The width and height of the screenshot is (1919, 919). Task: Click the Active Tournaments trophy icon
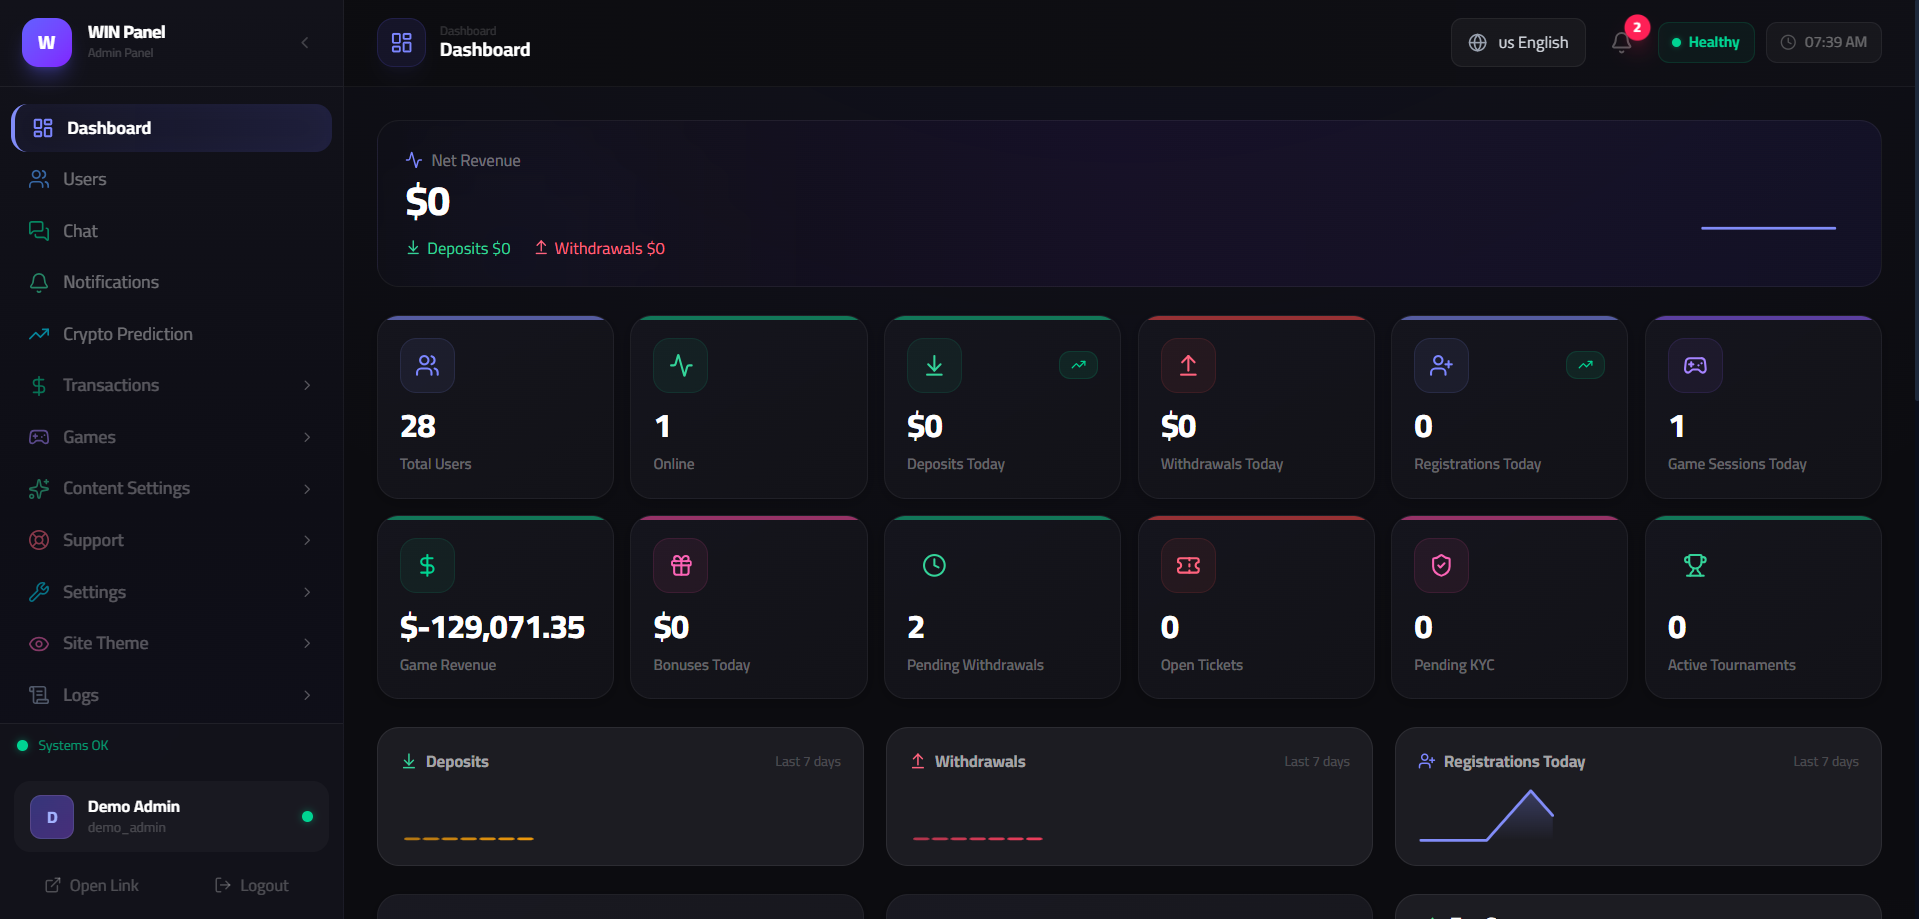(x=1695, y=566)
